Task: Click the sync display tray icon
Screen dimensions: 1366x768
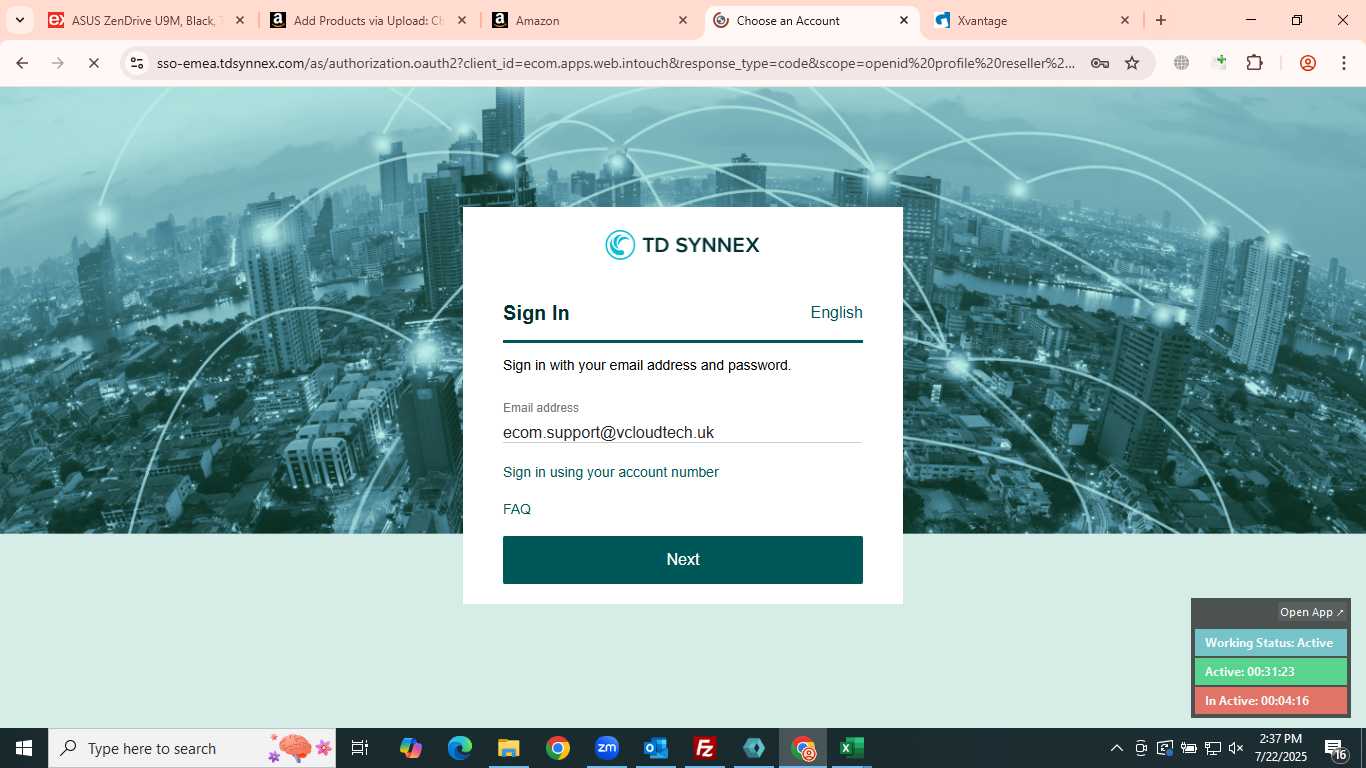Action: [1165, 748]
